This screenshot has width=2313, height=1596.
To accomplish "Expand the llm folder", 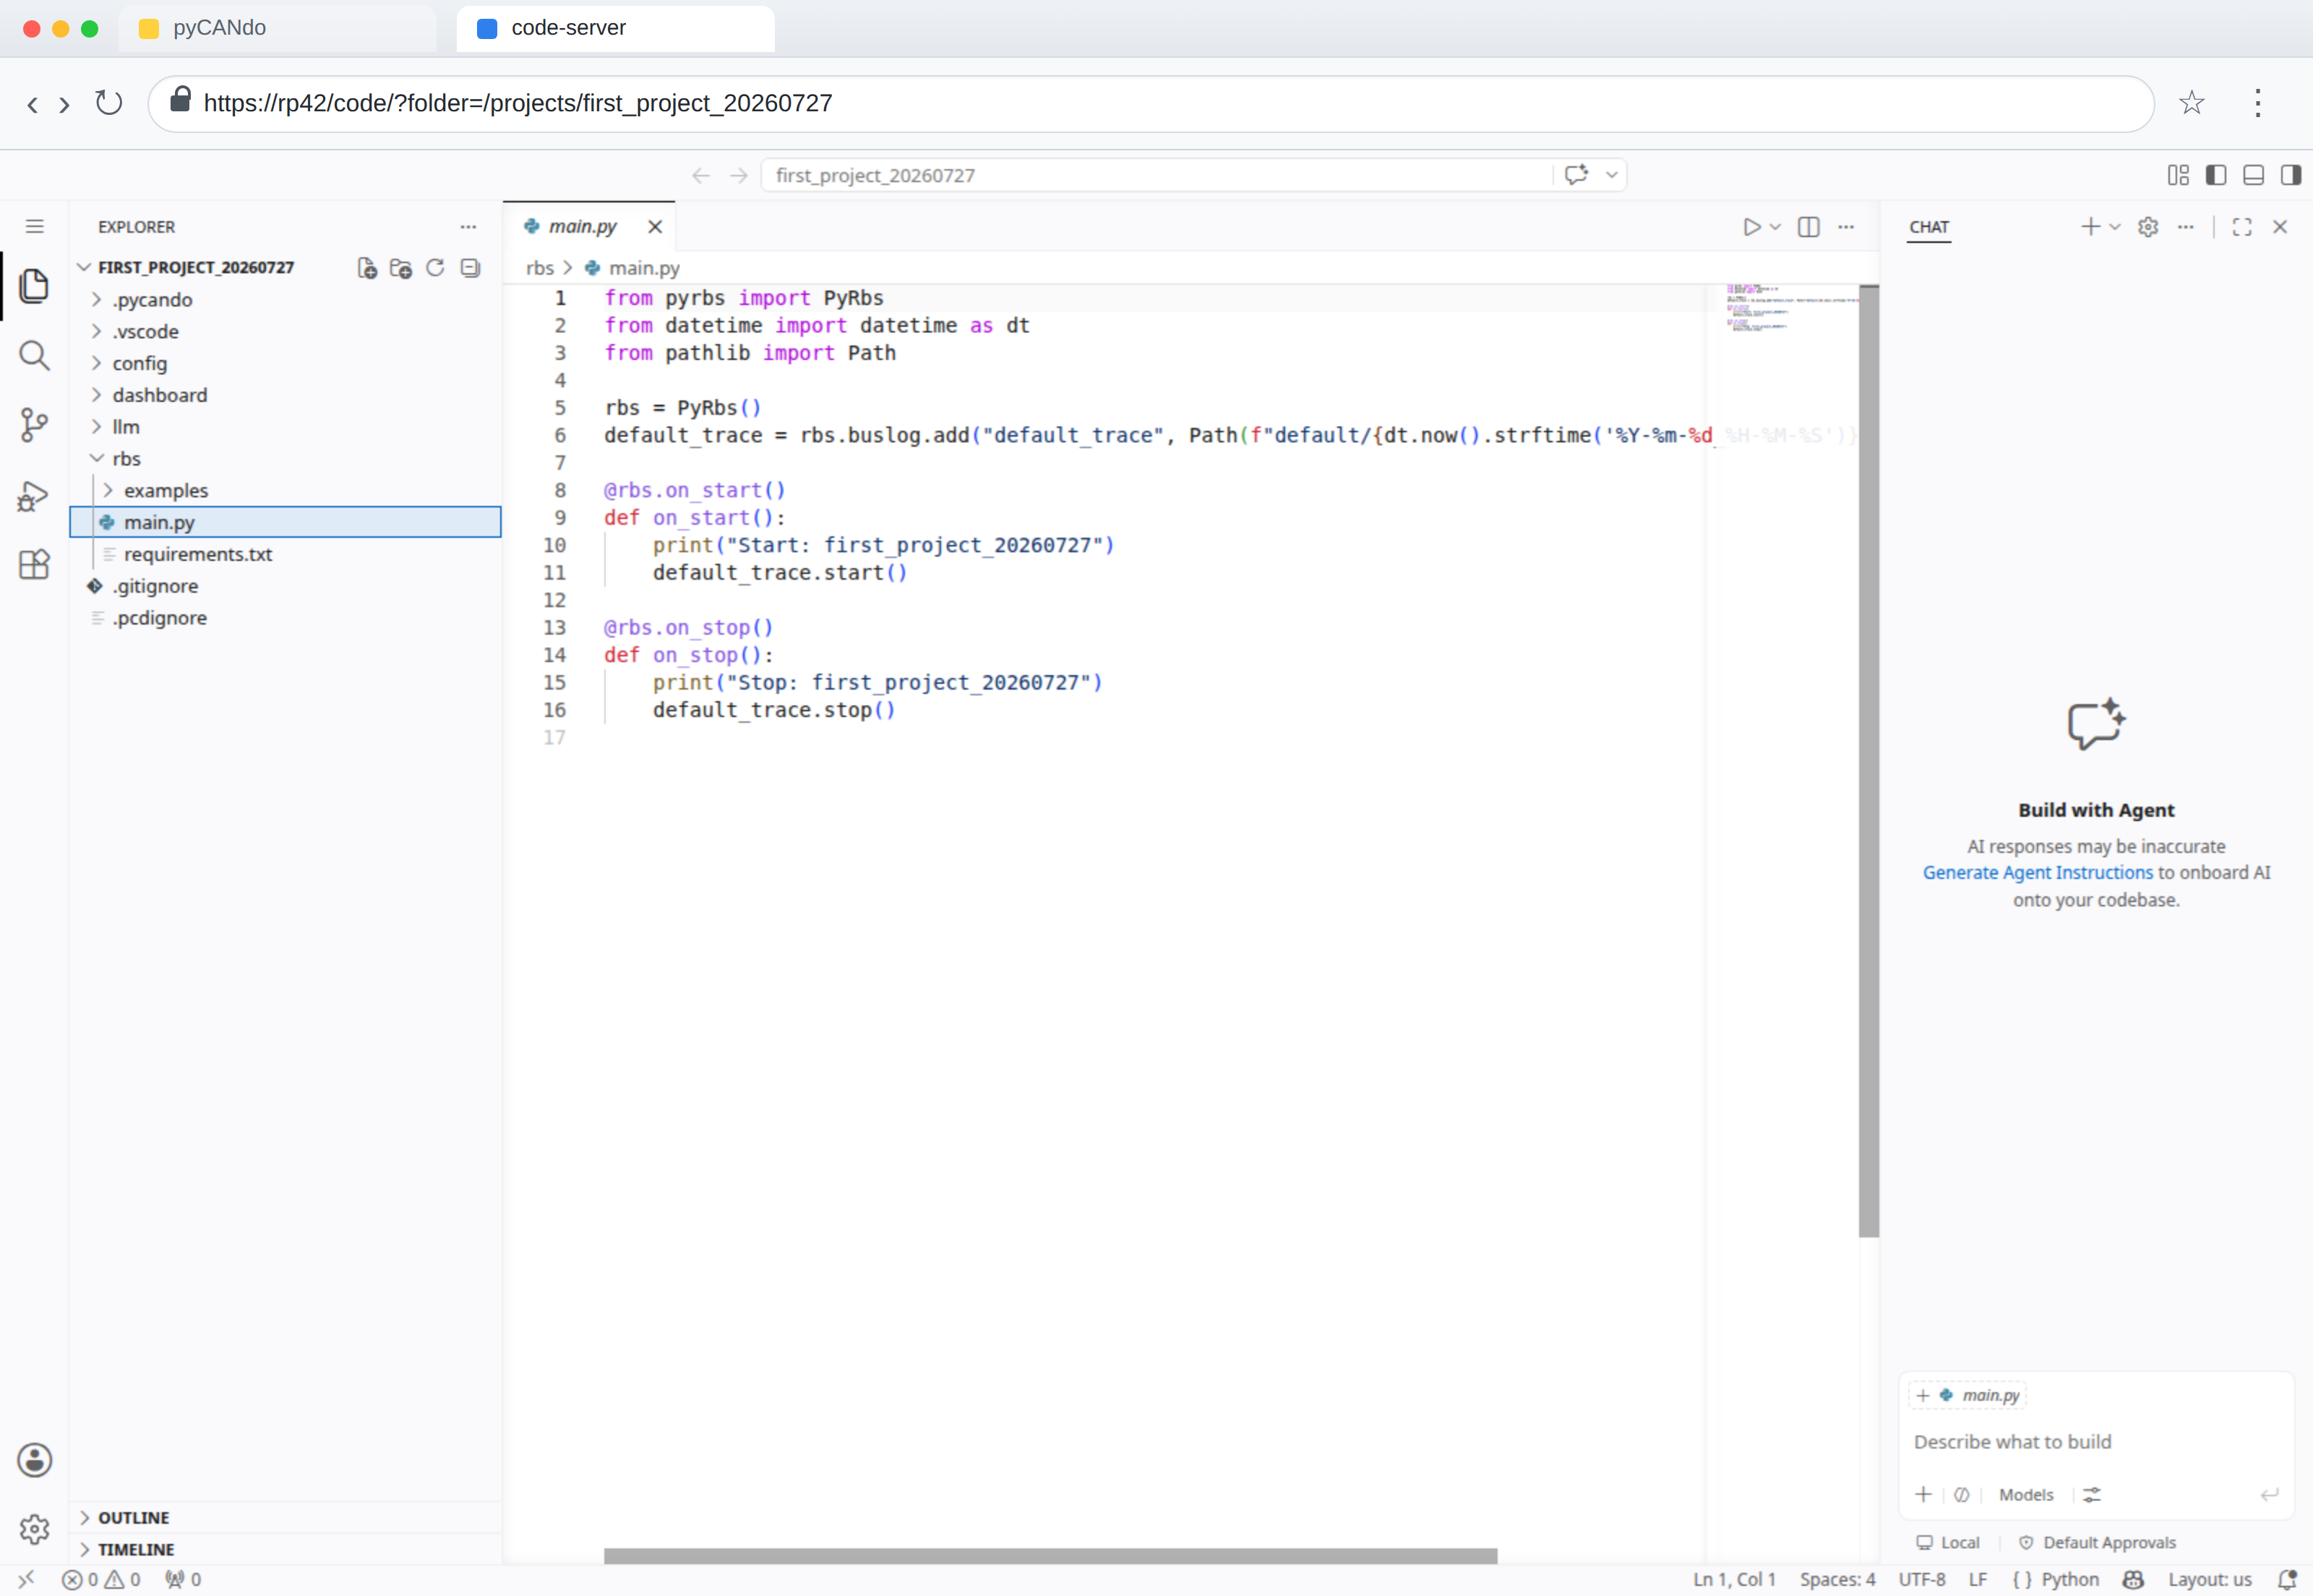I will (x=285, y=427).
